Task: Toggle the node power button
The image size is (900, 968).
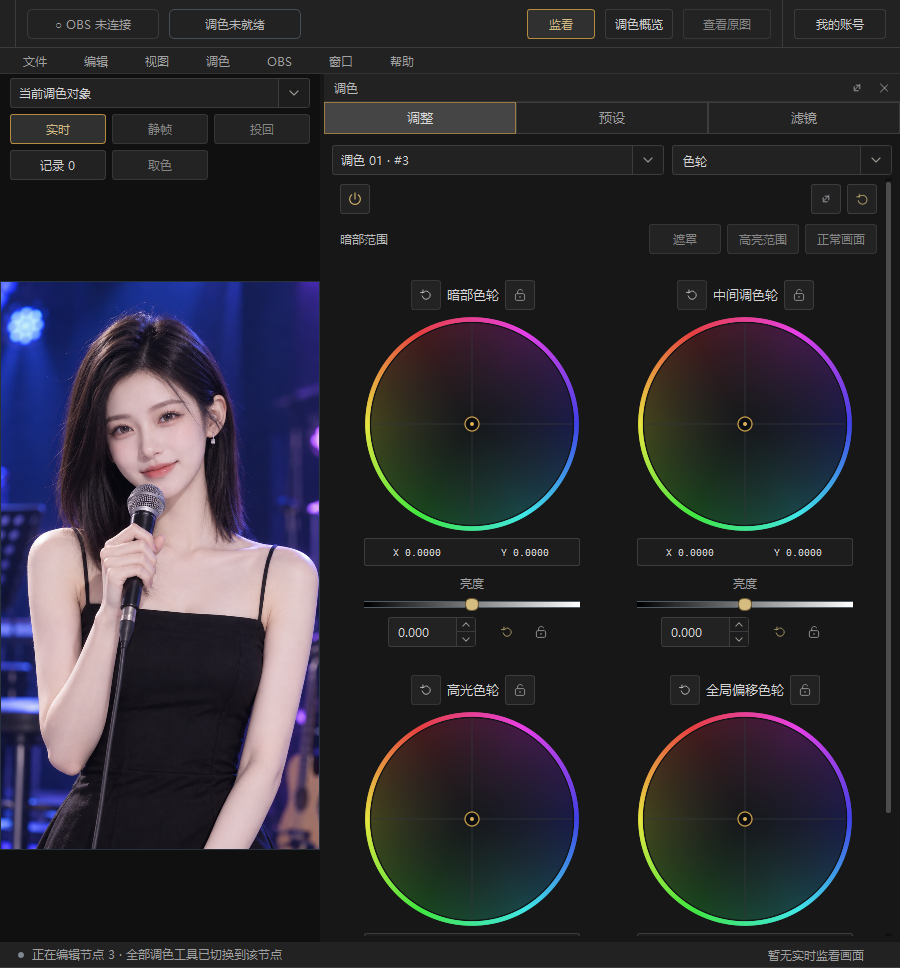Action: pyautogui.click(x=355, y=199)
